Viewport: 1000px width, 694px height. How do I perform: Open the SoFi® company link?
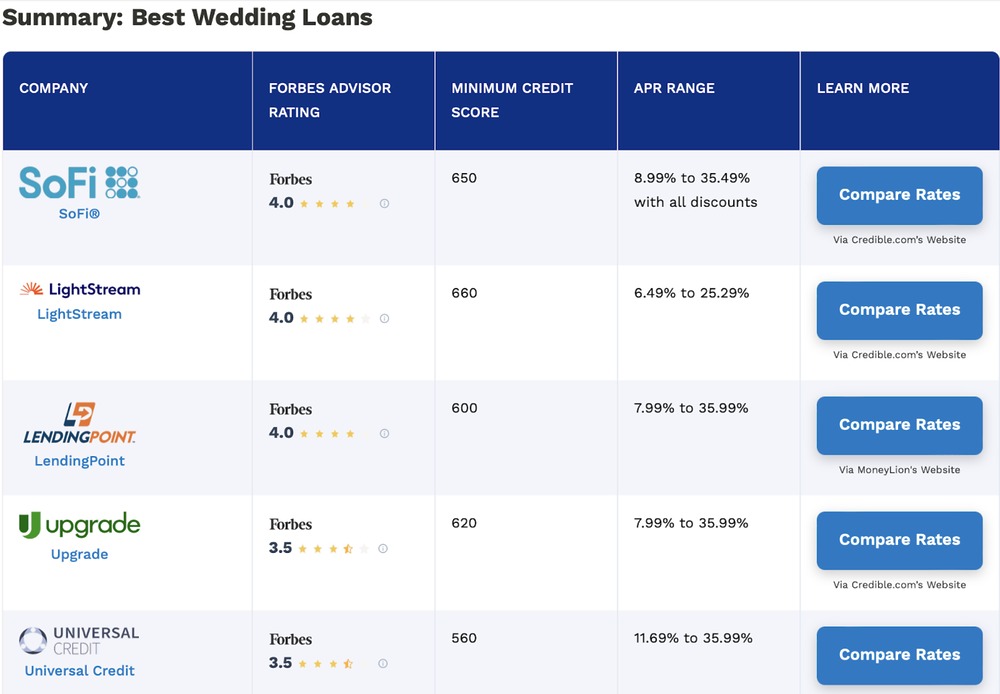click(79, 214)
